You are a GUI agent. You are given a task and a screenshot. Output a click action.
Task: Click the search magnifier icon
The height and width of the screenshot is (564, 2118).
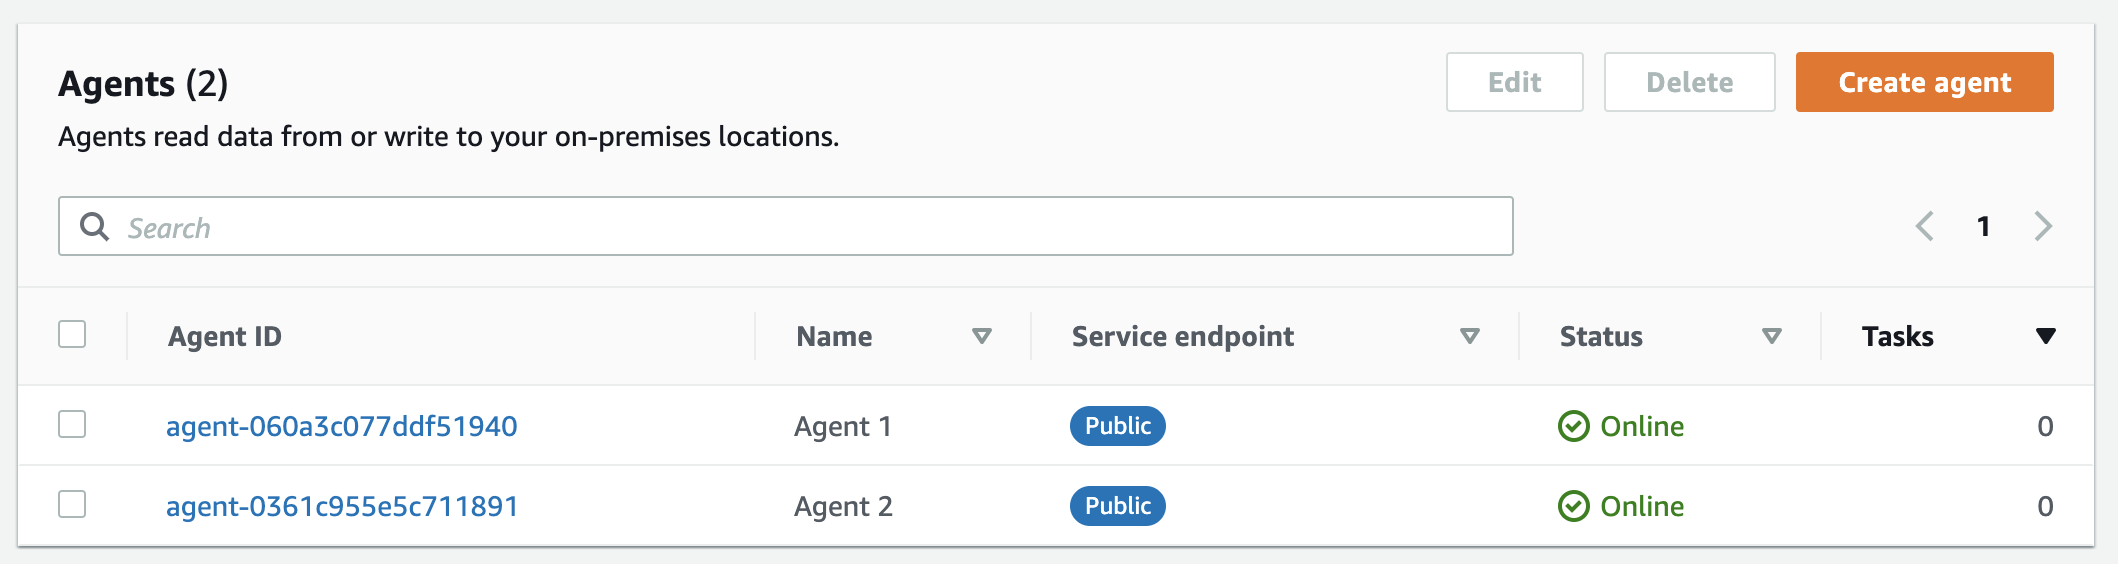(x=94, y=227)
